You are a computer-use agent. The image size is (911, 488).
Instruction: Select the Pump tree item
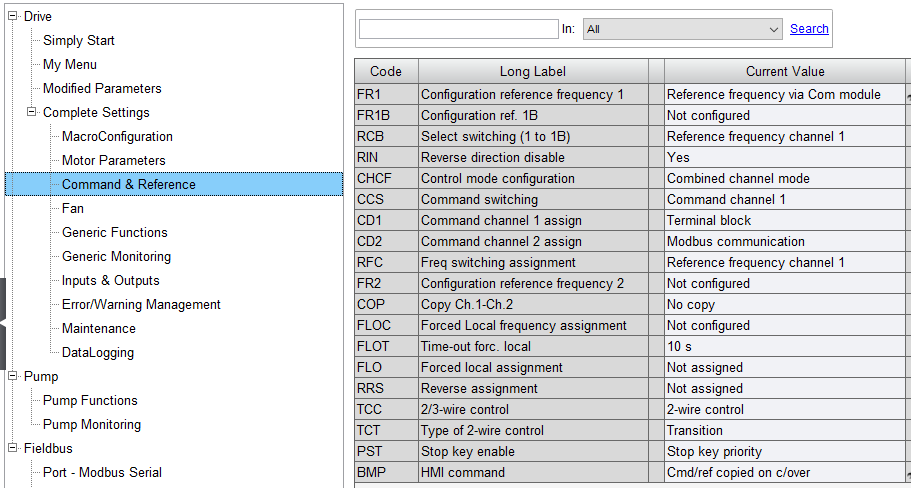41,376
